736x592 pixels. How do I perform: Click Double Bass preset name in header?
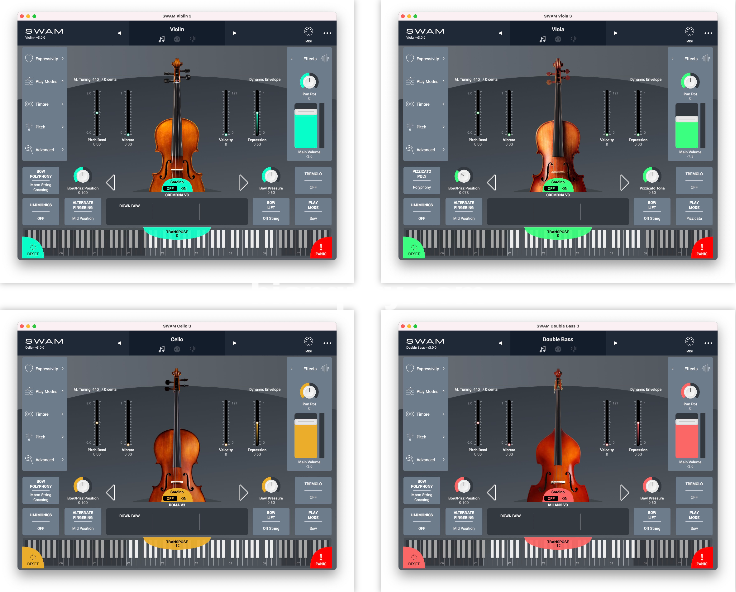[558, 339]
